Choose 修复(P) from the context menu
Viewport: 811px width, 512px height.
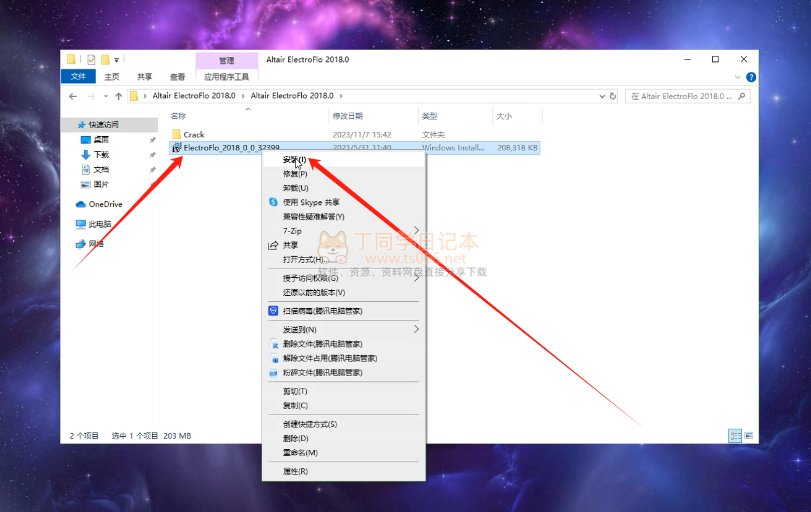344,174
